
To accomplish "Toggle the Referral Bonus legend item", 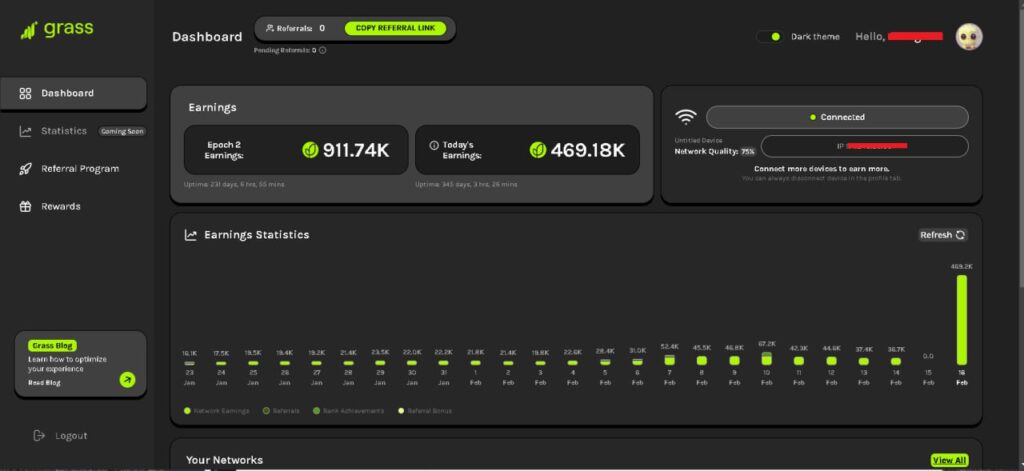I will coord(424,411).
